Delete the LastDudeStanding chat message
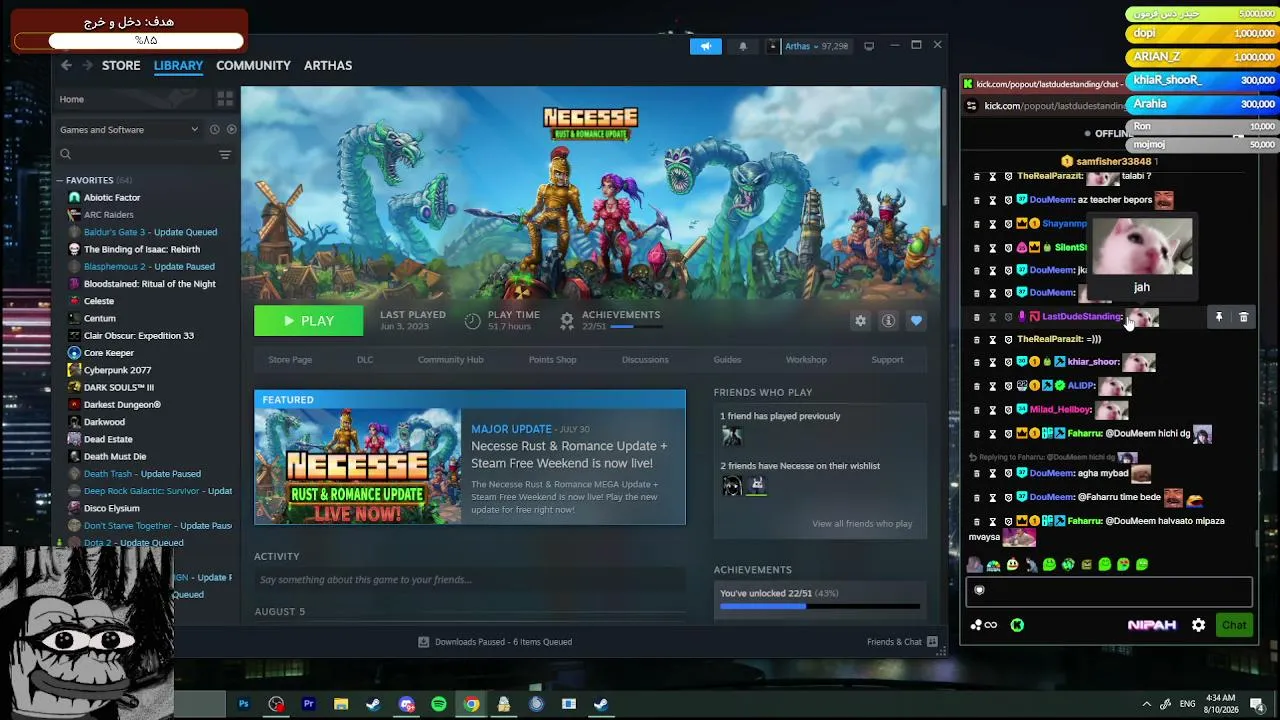 tap(1243, 317)
